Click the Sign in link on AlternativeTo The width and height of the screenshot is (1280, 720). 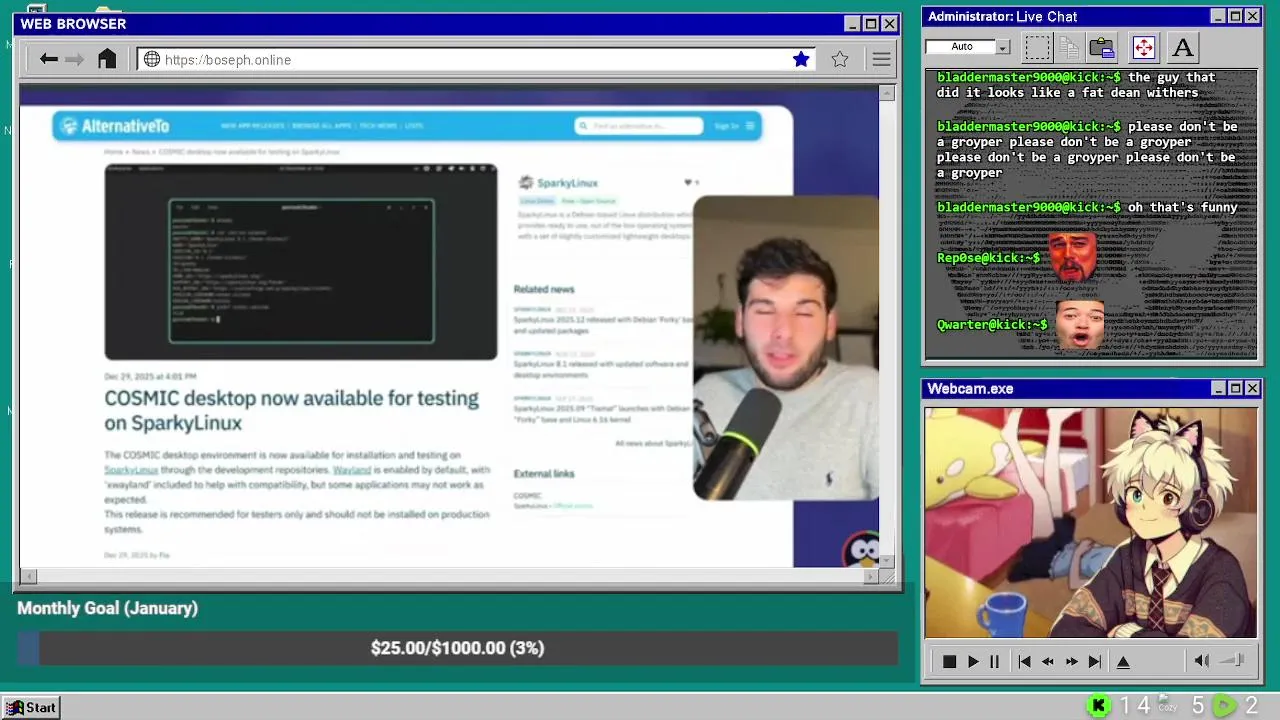pos(727,126)
